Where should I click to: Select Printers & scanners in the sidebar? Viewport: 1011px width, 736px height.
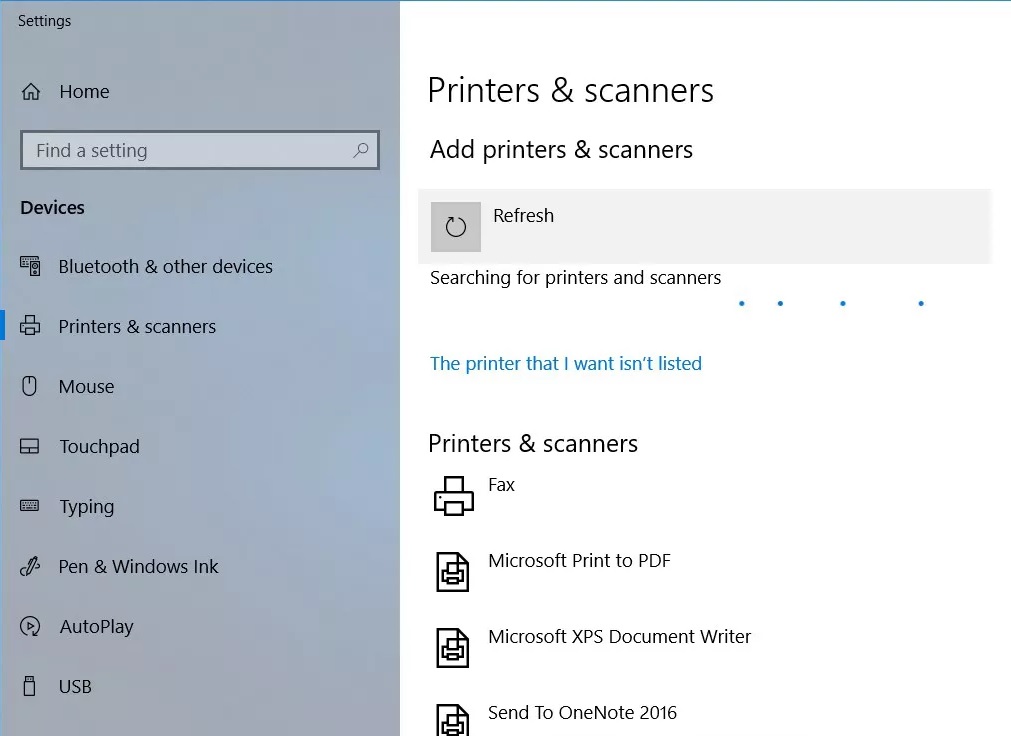point(137,327)
